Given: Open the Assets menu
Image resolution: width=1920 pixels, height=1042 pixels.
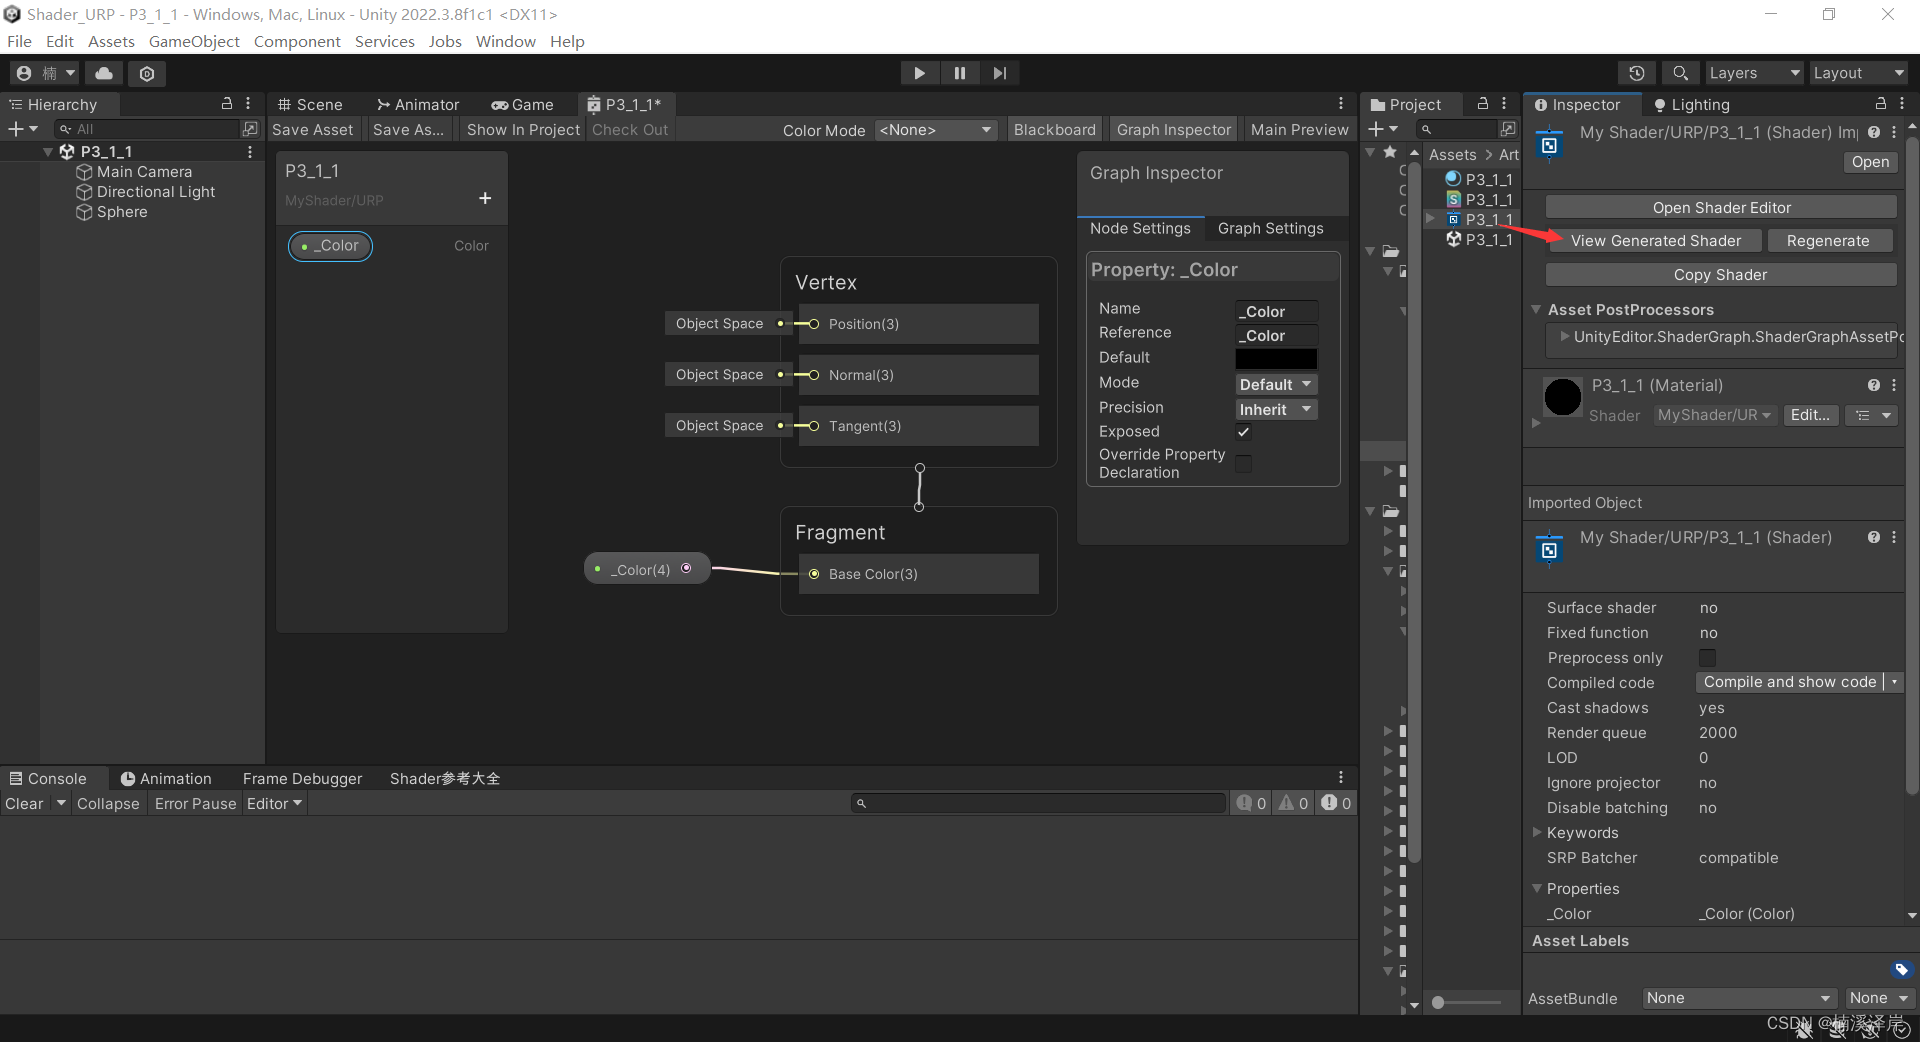Looking at the screenshot, I should point(111,41).
